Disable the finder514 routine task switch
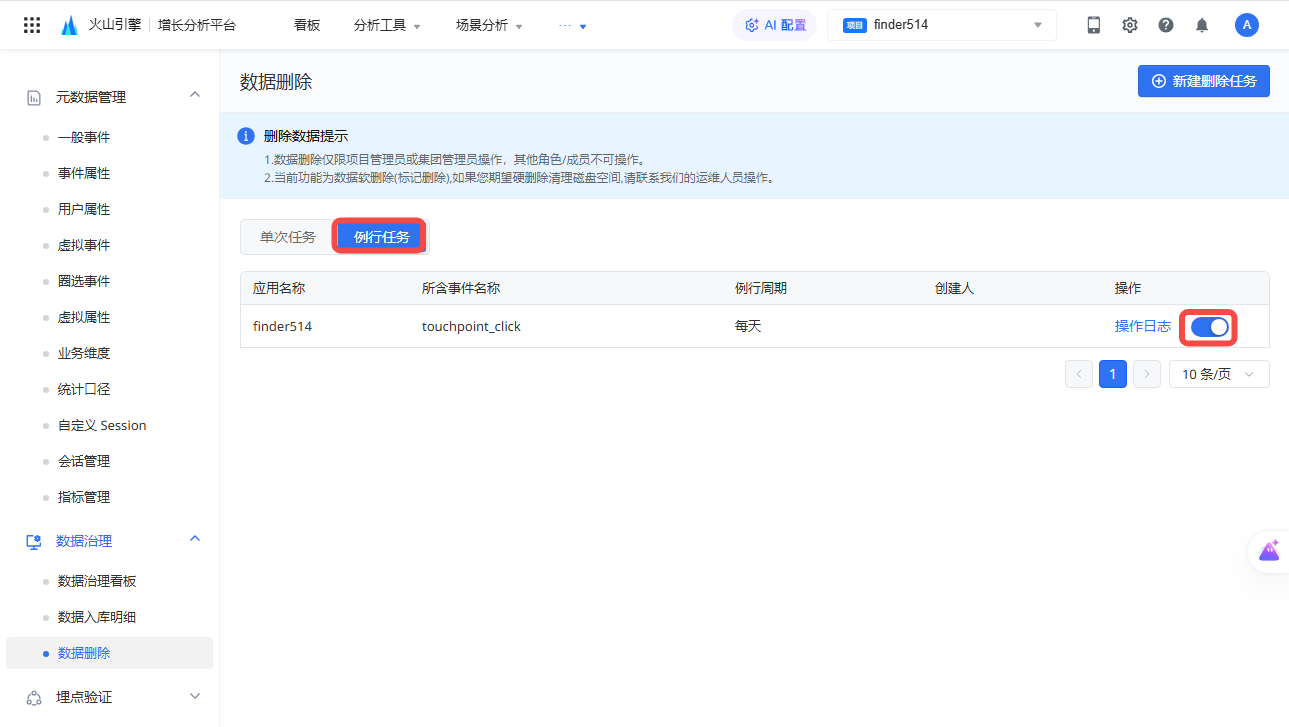Image resolution: width=1289 pixels, height=727 pixels. (1209, 327)
